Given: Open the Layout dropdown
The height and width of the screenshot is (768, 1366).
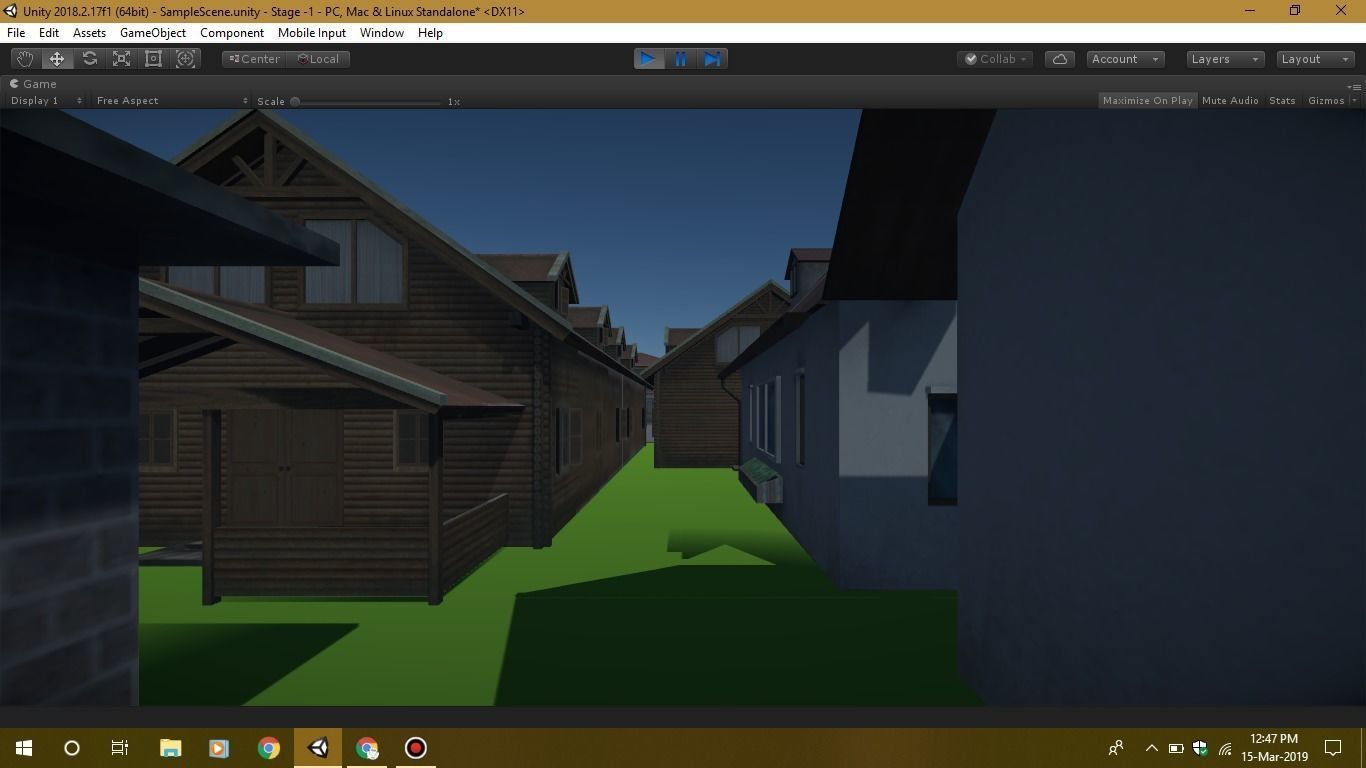Looking at the screenshot, I should point(1316,59).
